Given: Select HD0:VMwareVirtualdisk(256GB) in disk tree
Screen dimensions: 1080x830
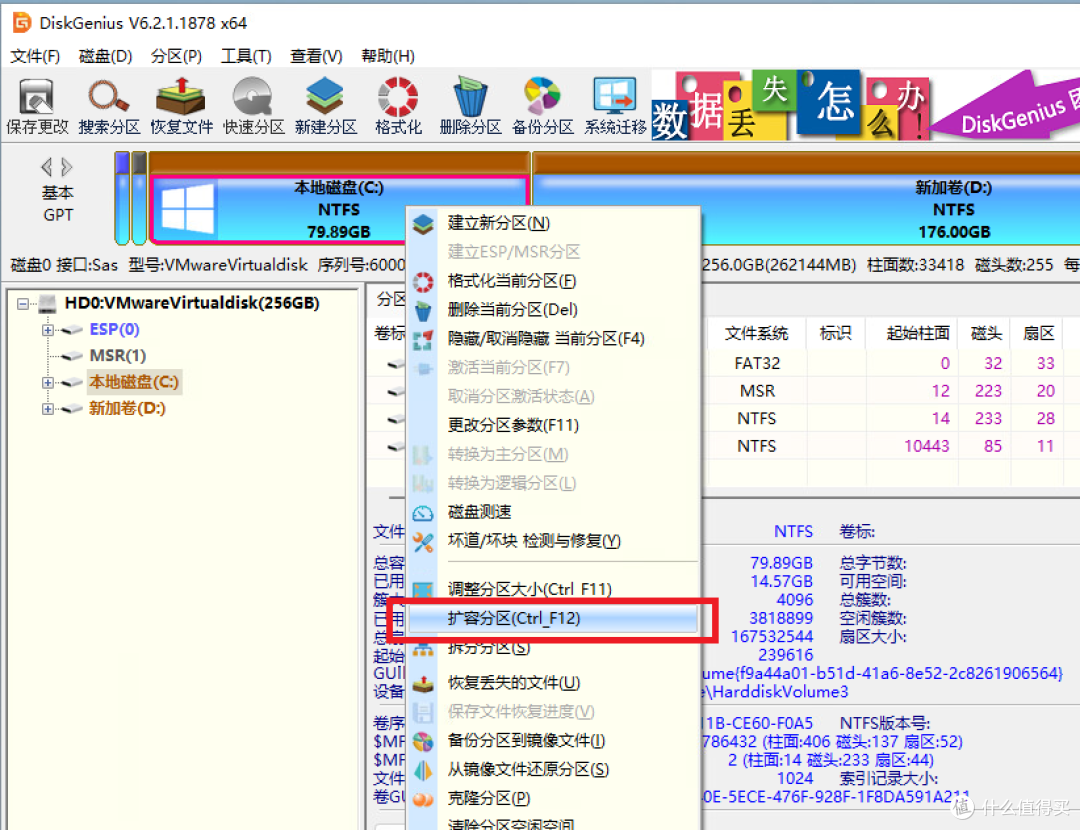Looking at the screenshot, I should [x=191, y=303].
